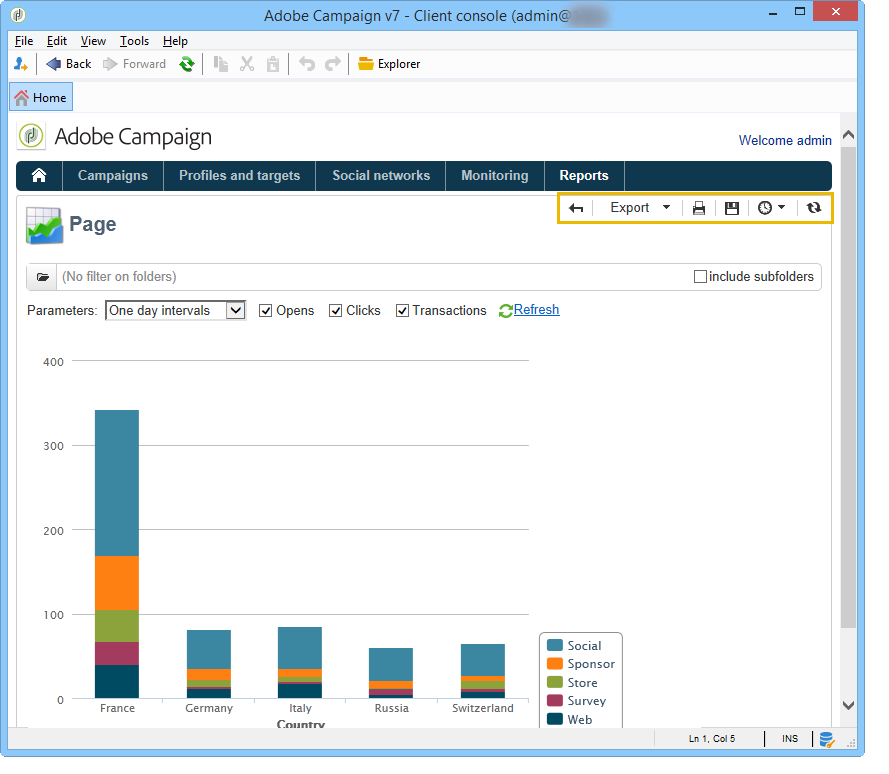This screenshot has width=889, height=774.
Task: Click the green refresh icon in toolbar
Action: [186, 64]
